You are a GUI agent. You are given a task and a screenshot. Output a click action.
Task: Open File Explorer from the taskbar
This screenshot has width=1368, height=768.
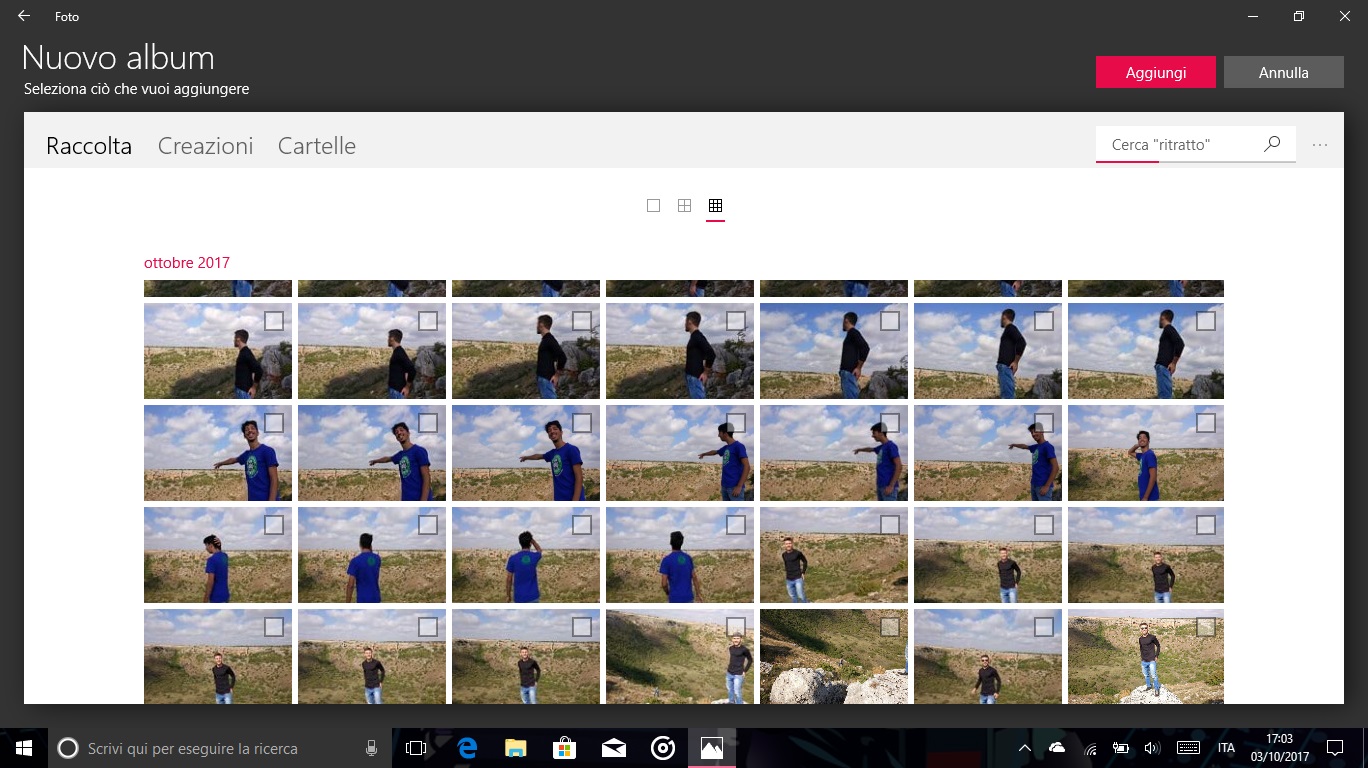click(515, 748)
